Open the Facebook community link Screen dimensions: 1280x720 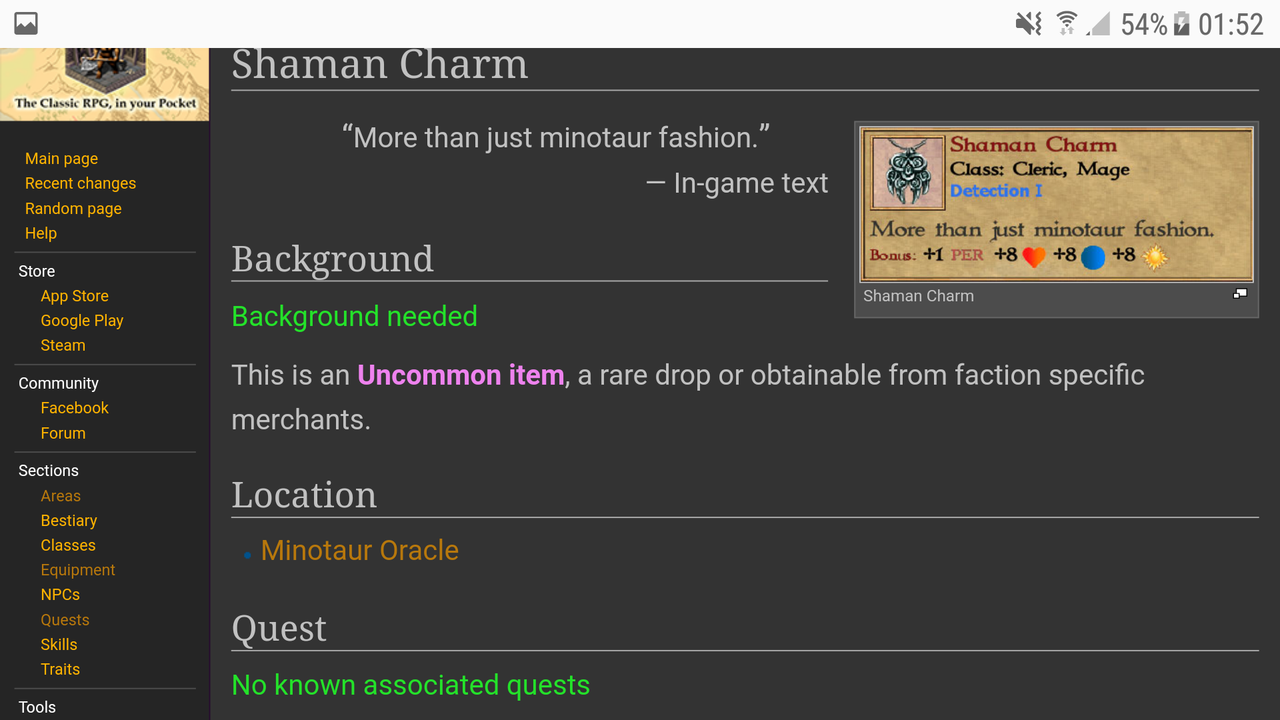tap(75, 408)
